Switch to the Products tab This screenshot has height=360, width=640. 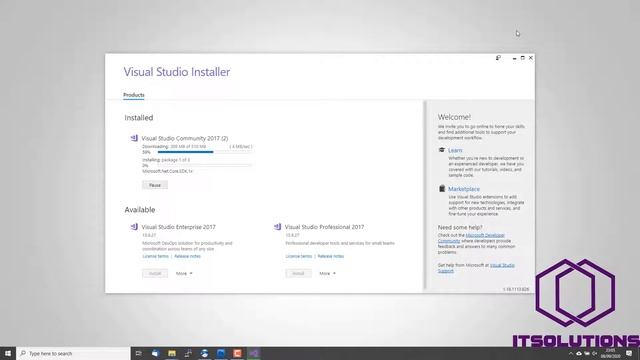(134, 95)
